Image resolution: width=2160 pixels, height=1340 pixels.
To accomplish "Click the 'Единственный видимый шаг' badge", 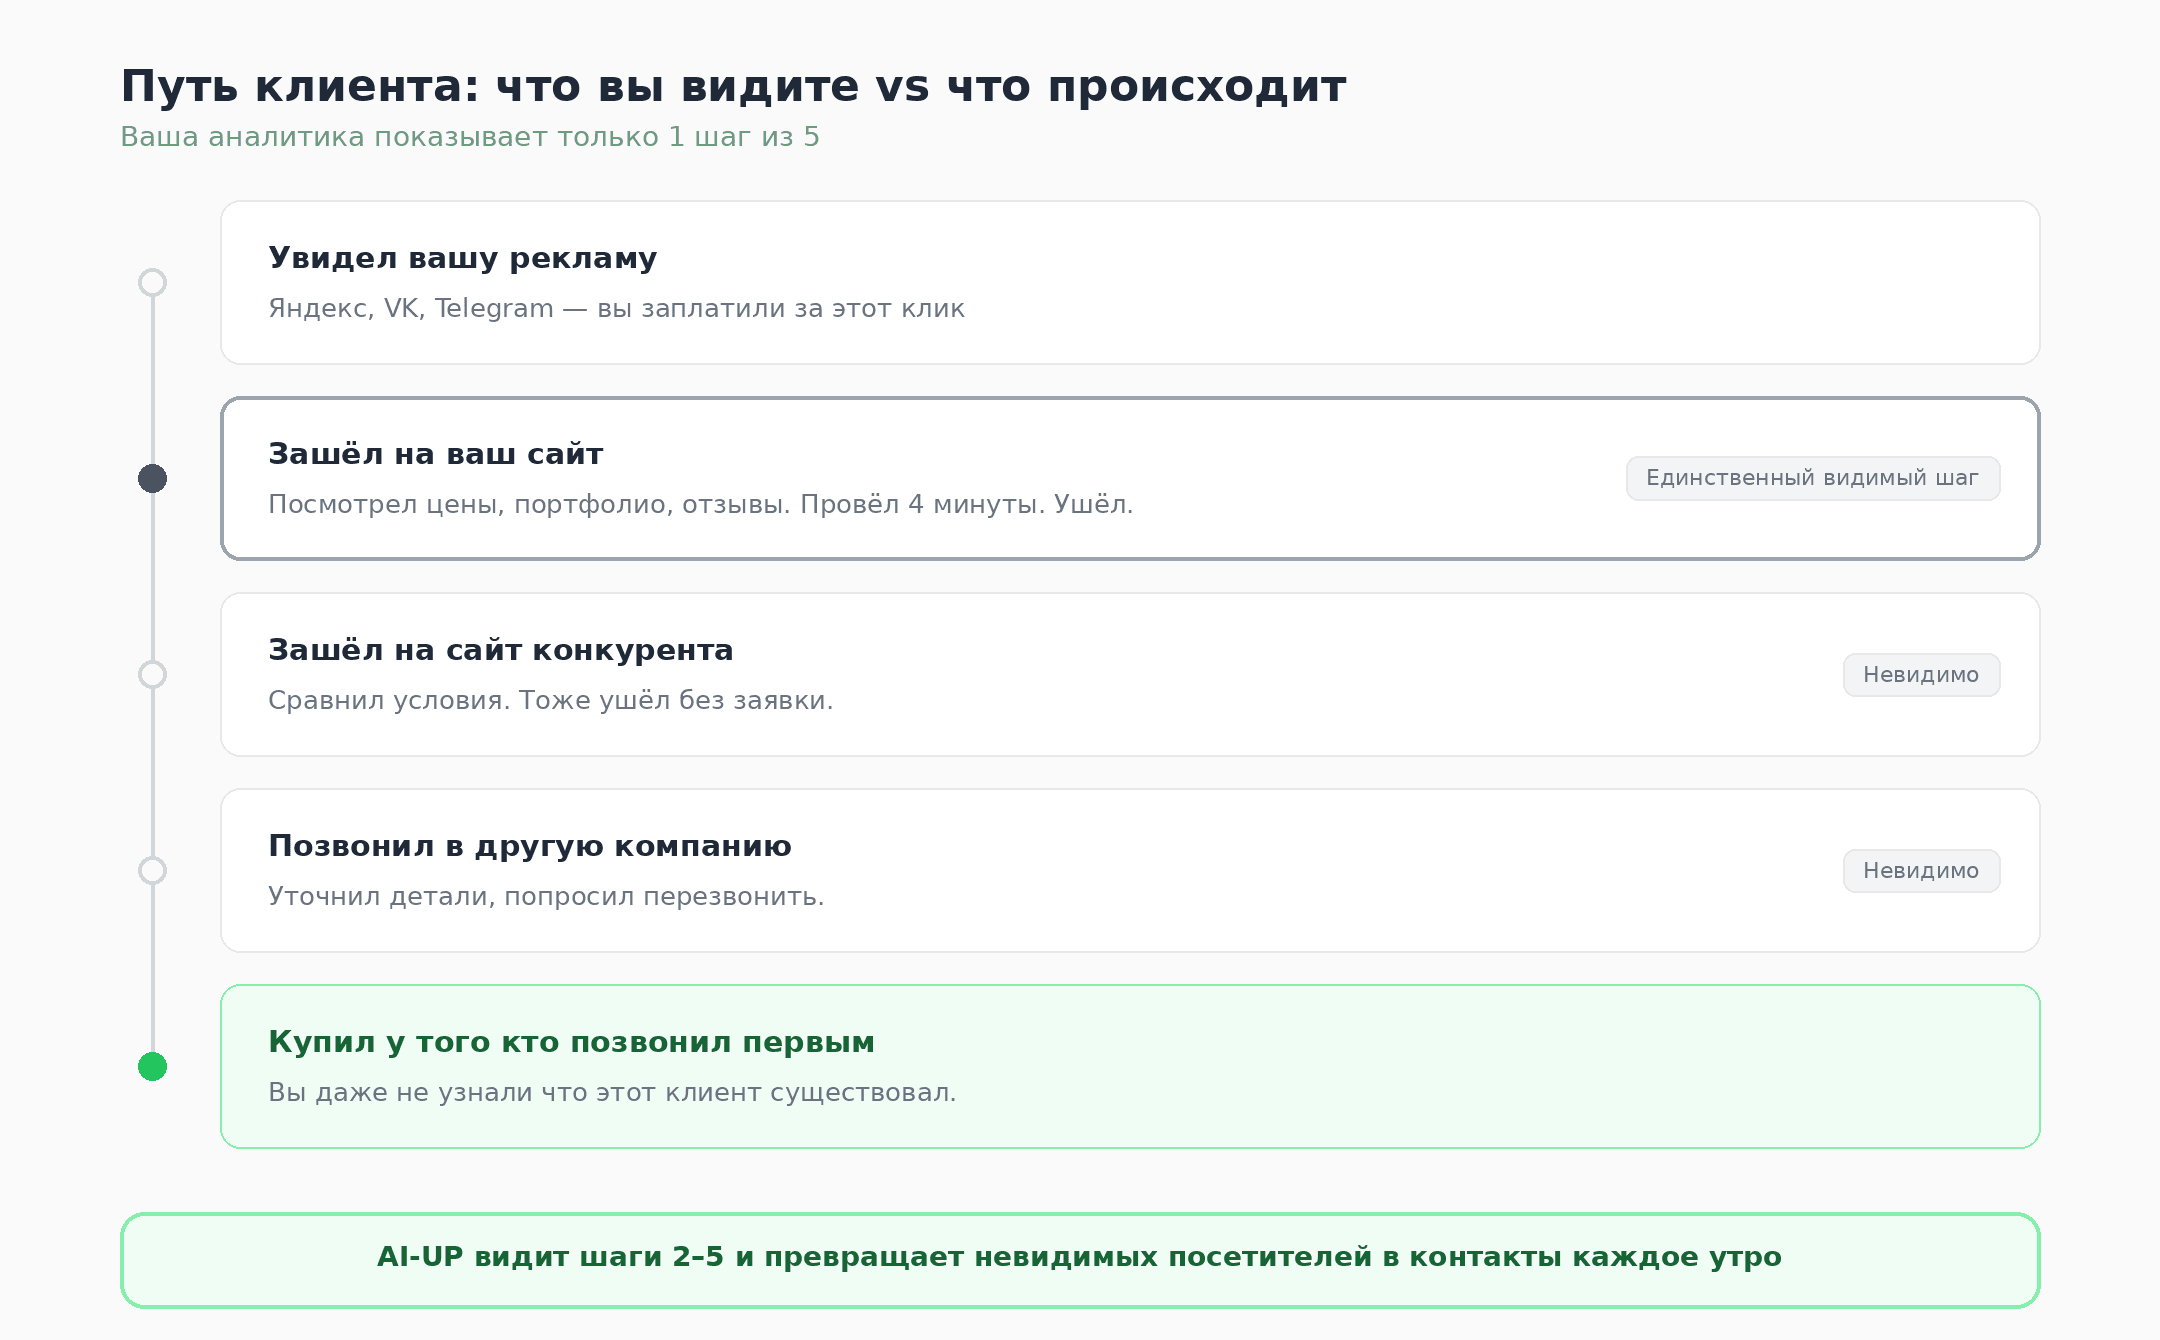I will (1812, 478).
